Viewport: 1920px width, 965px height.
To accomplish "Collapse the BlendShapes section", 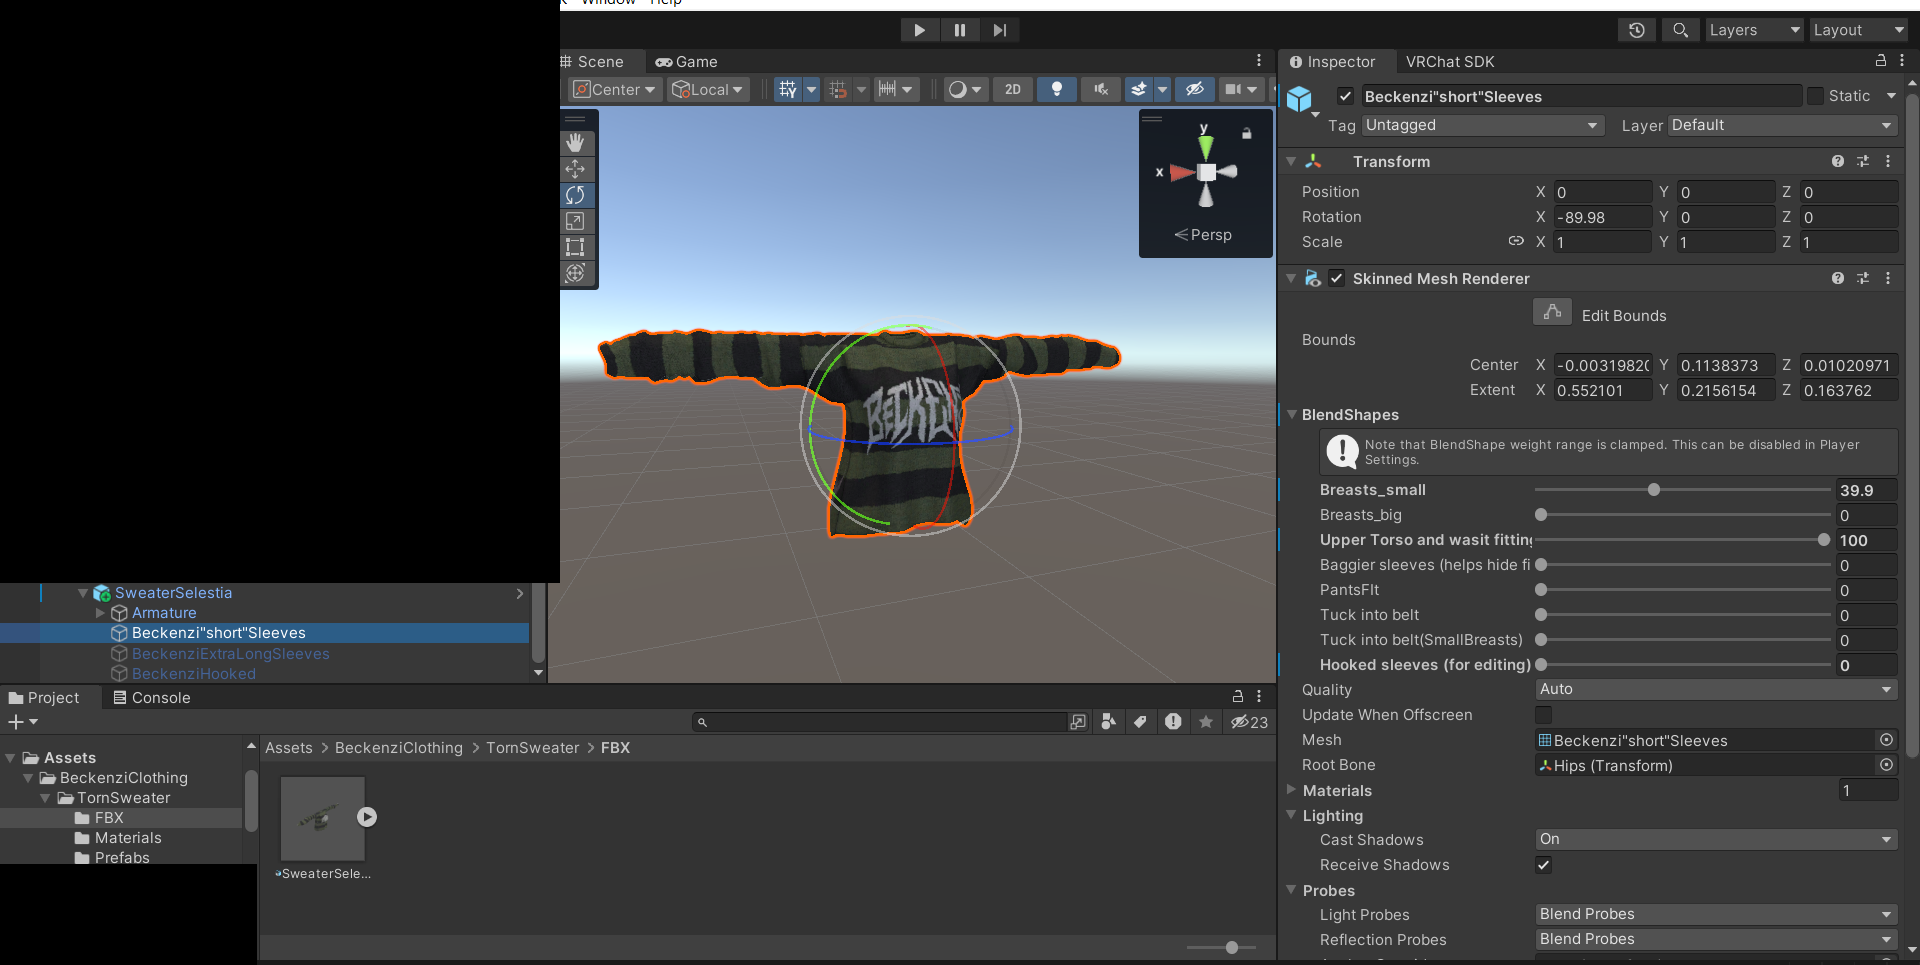I will pyautogui.click(x=1292, y=414).
